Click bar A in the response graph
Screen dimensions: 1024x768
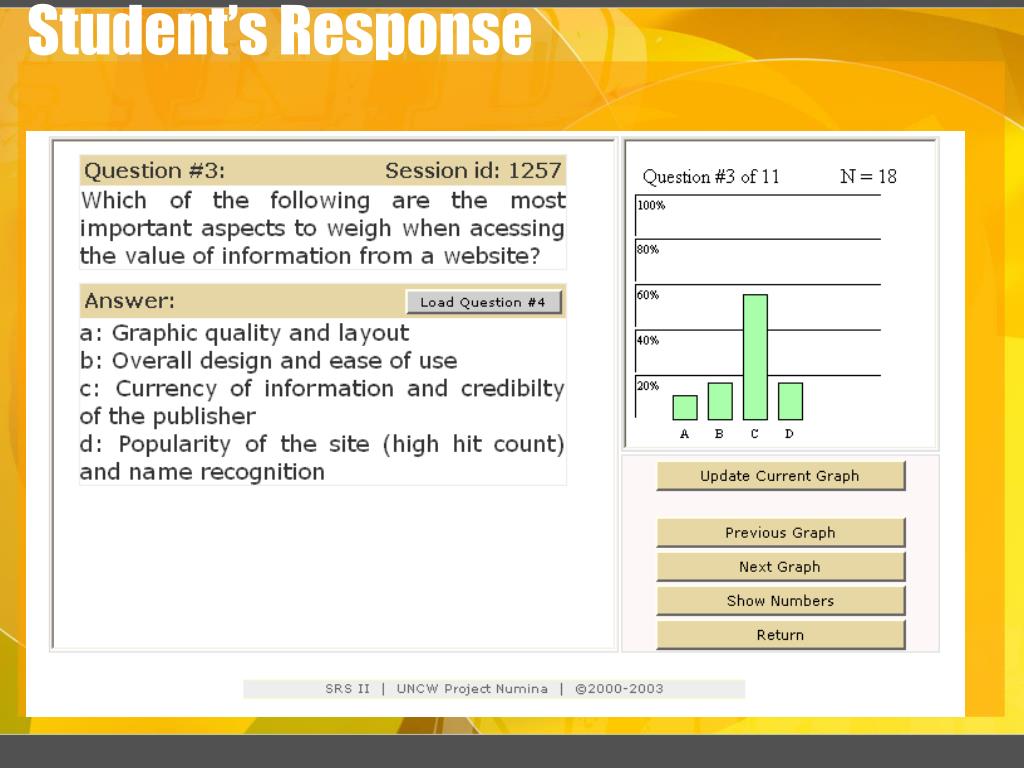click(684, 408)
